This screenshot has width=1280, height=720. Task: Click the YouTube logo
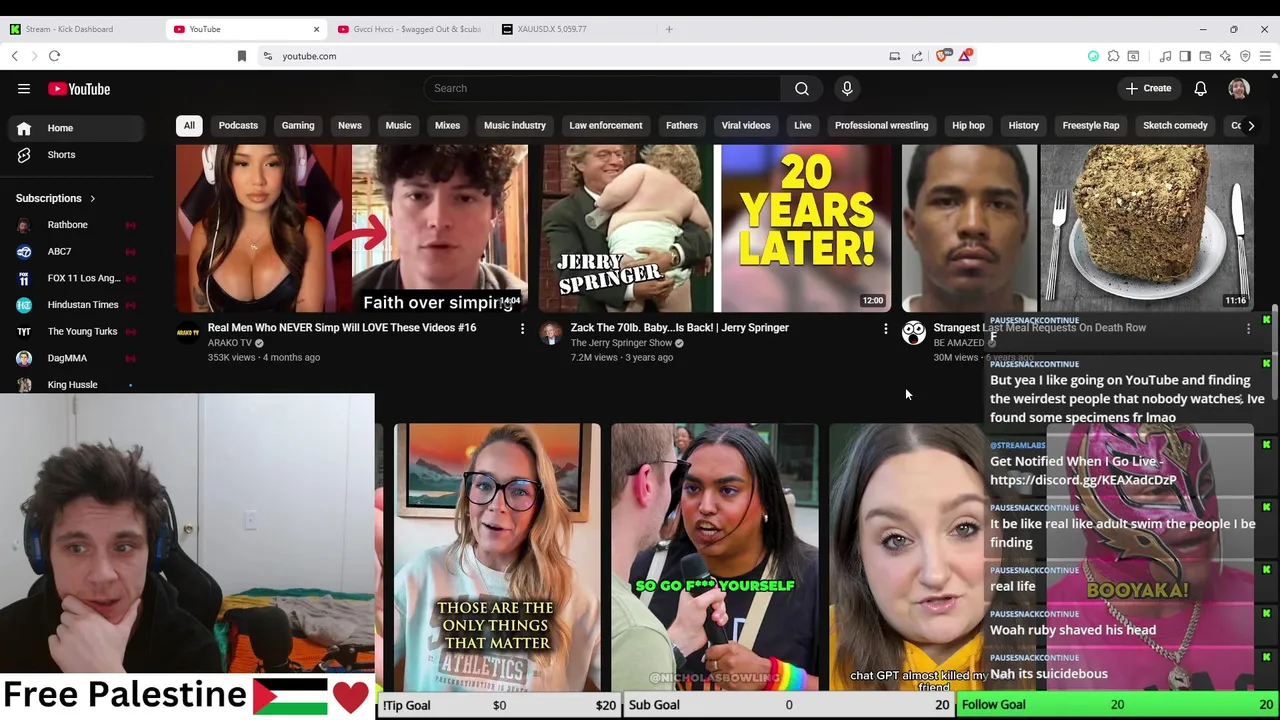point(79,89)
